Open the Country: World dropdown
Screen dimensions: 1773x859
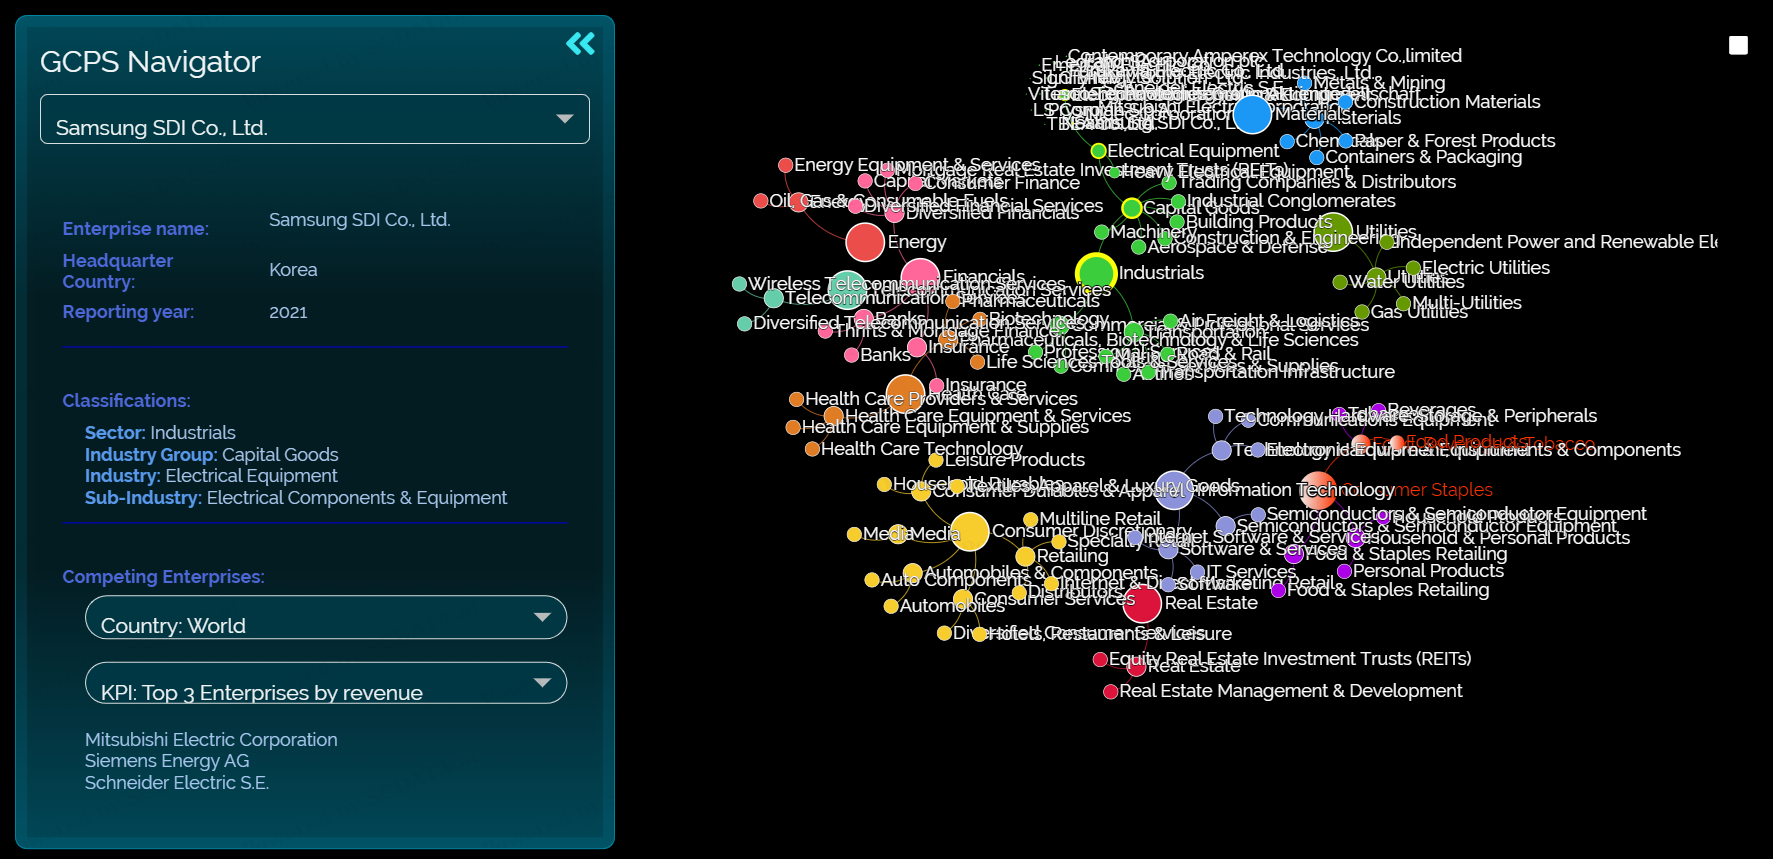326,617
